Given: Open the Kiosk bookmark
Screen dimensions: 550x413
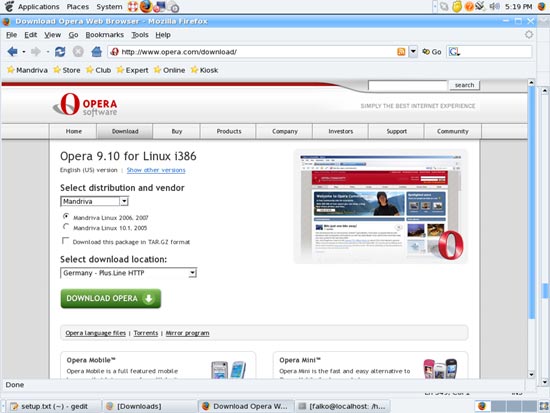Looking at the screenshot, I should (x=204, y=70).
